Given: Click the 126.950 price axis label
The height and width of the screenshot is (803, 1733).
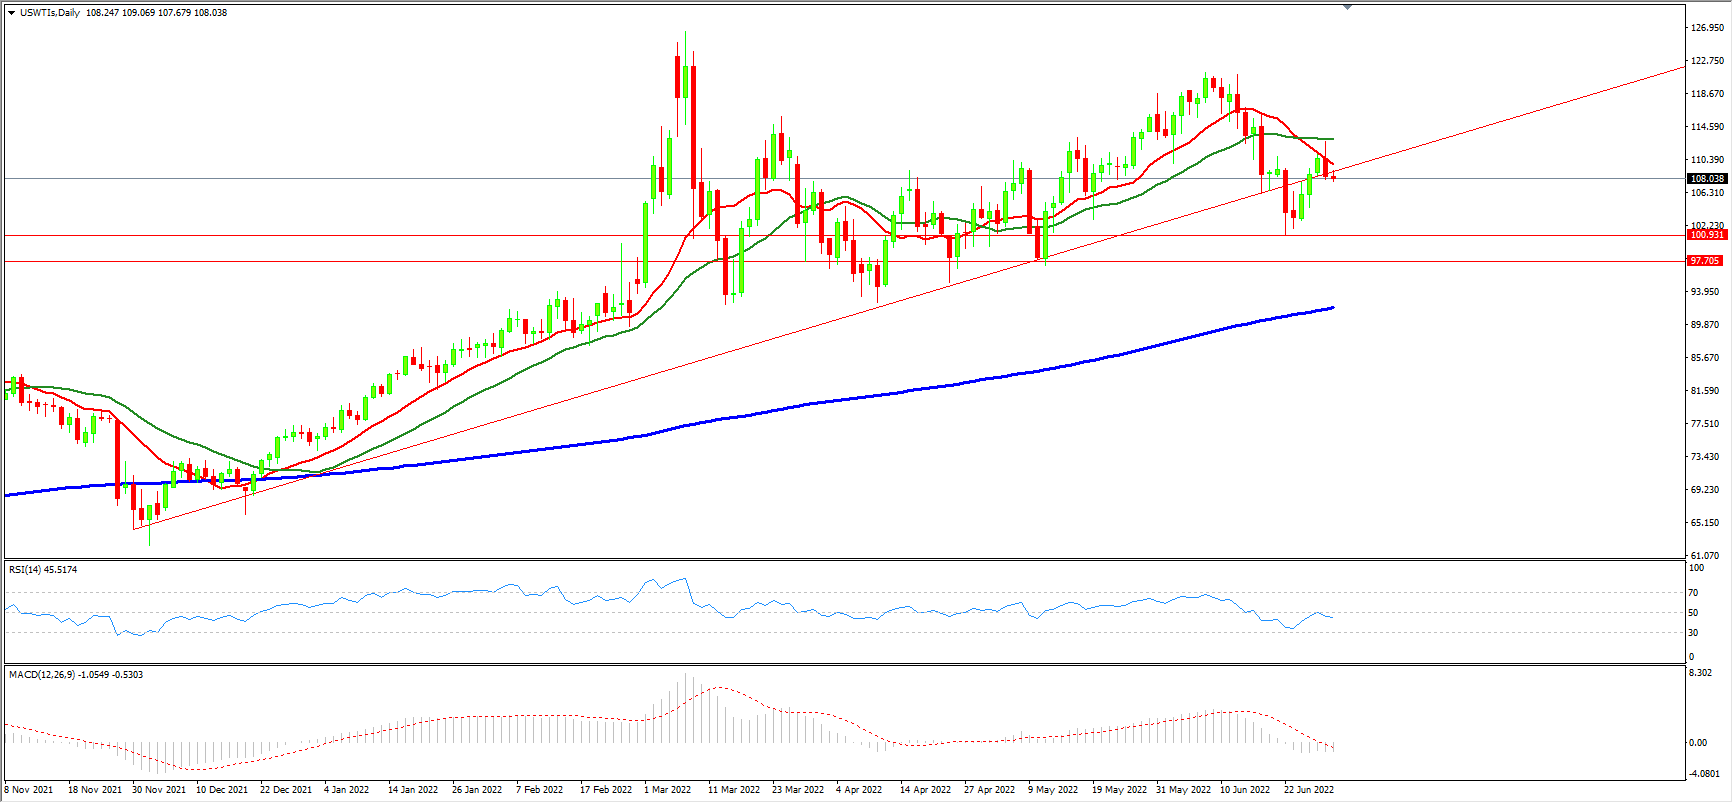Looking at the screenshot, I should coord(1707,28).
